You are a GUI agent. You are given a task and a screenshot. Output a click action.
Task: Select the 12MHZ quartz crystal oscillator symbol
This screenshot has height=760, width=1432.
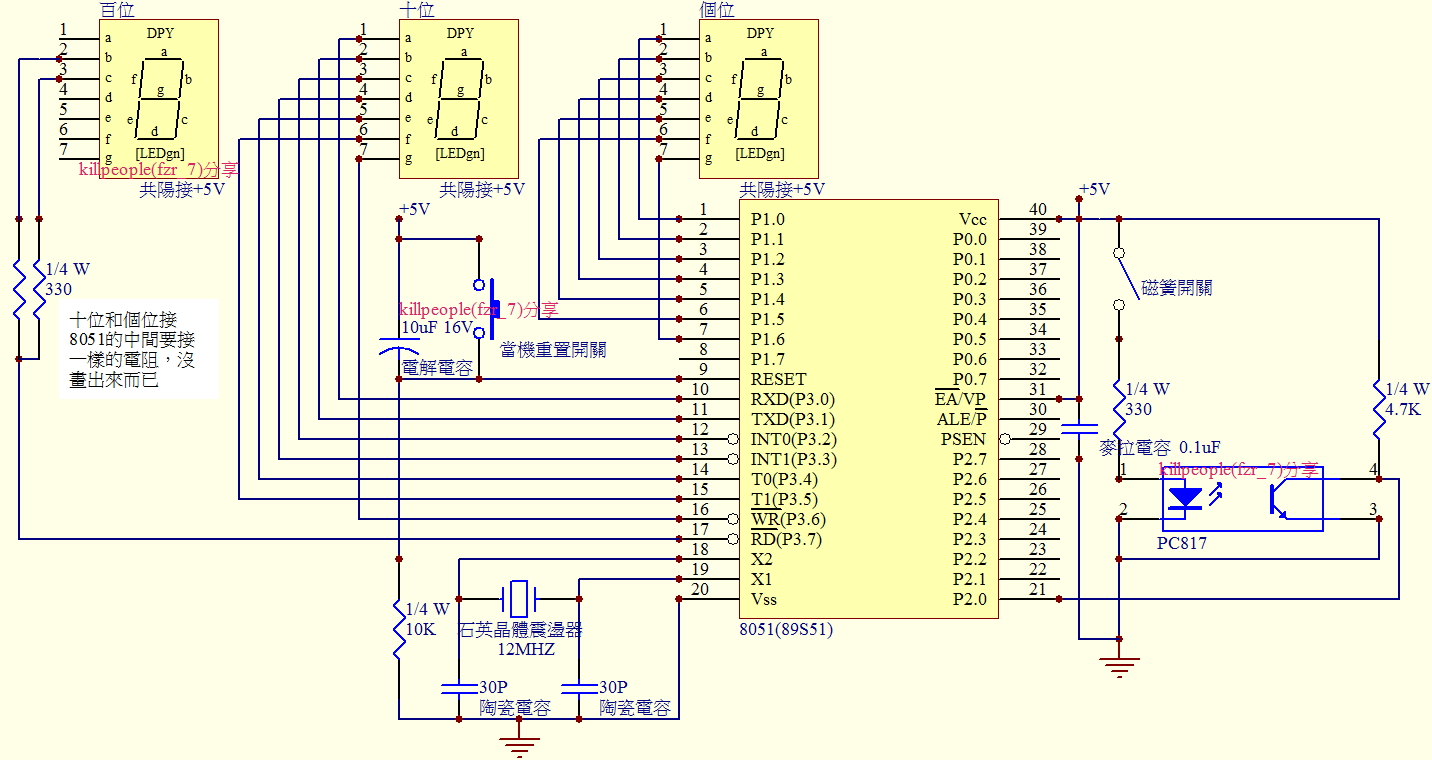(x=518, y=598)
